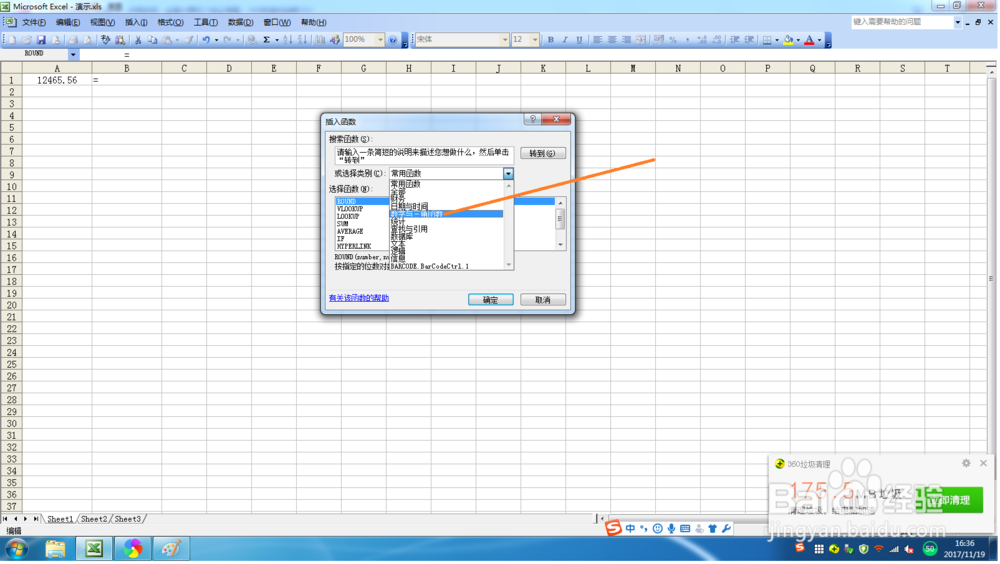This screenshot has width=1000, height=564.
Task: Sort descending with the Z-A icon
Action: (302, 40)
